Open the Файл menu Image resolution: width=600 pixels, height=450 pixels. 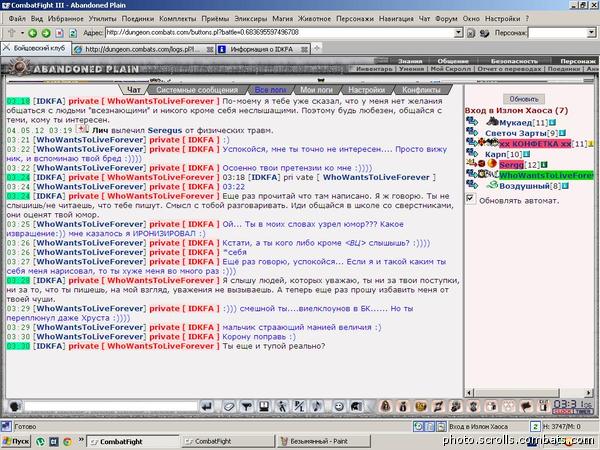tap(17, 18)
